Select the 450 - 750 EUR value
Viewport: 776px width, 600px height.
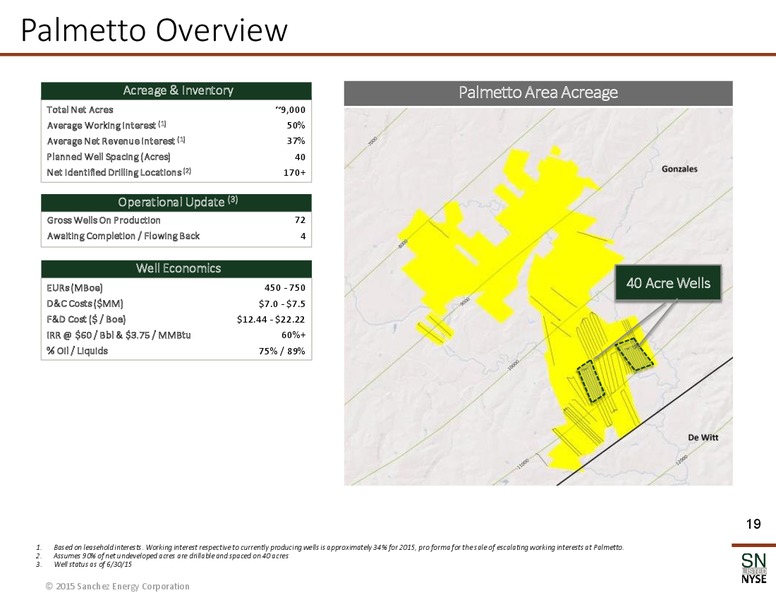(285, 288)
